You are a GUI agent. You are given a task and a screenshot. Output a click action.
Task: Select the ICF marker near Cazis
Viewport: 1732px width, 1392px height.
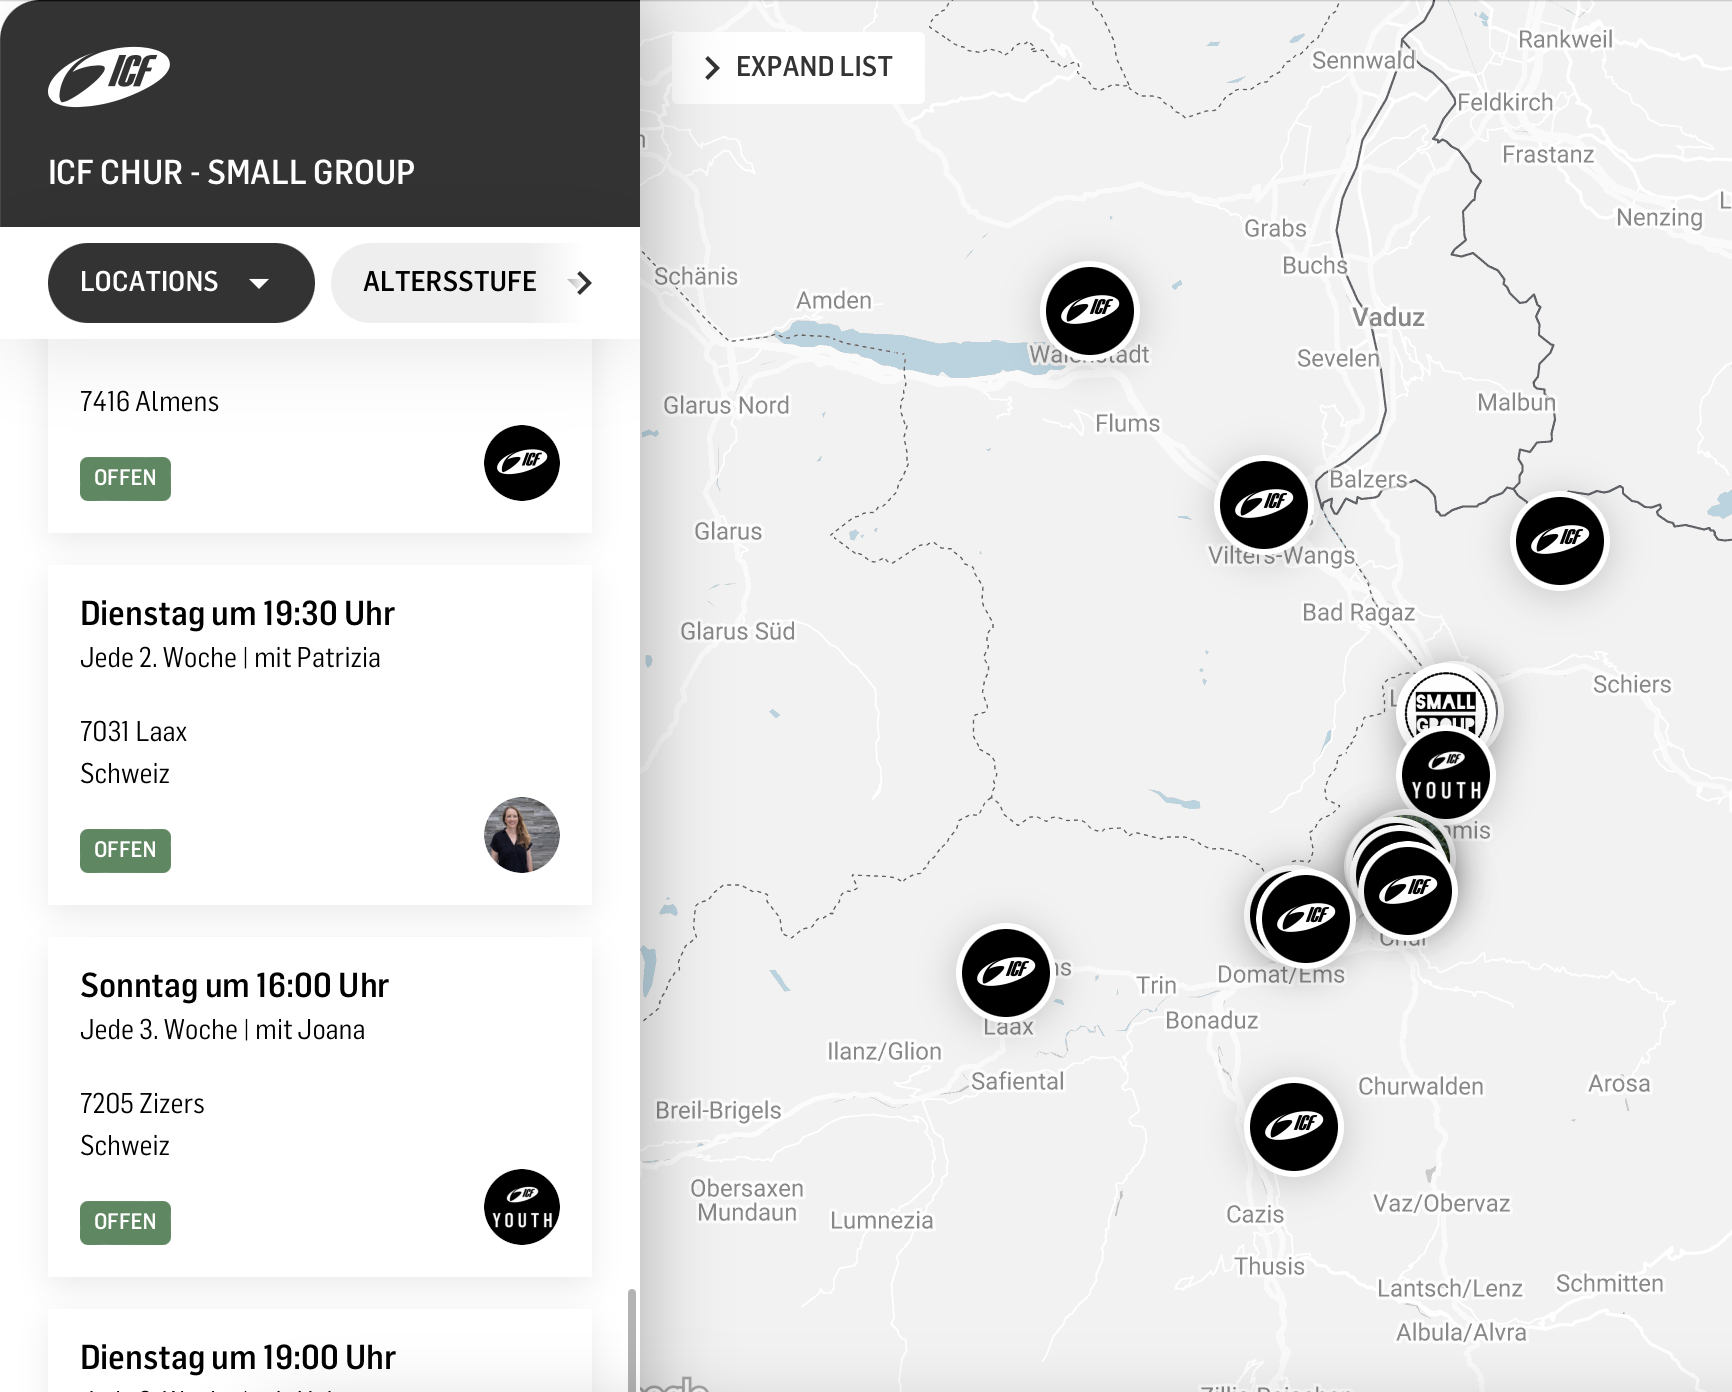tap(1294, 1127)
